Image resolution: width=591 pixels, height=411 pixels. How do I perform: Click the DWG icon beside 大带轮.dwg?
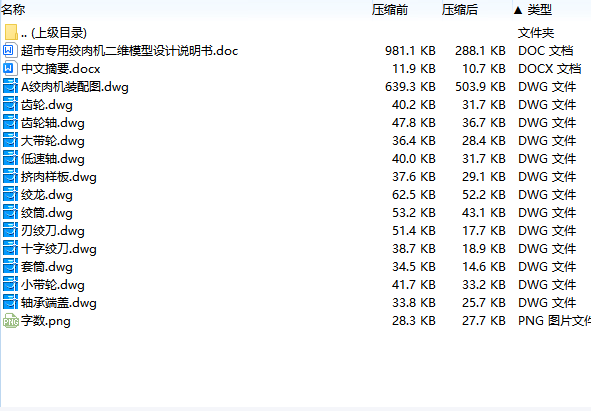point(10,141)
